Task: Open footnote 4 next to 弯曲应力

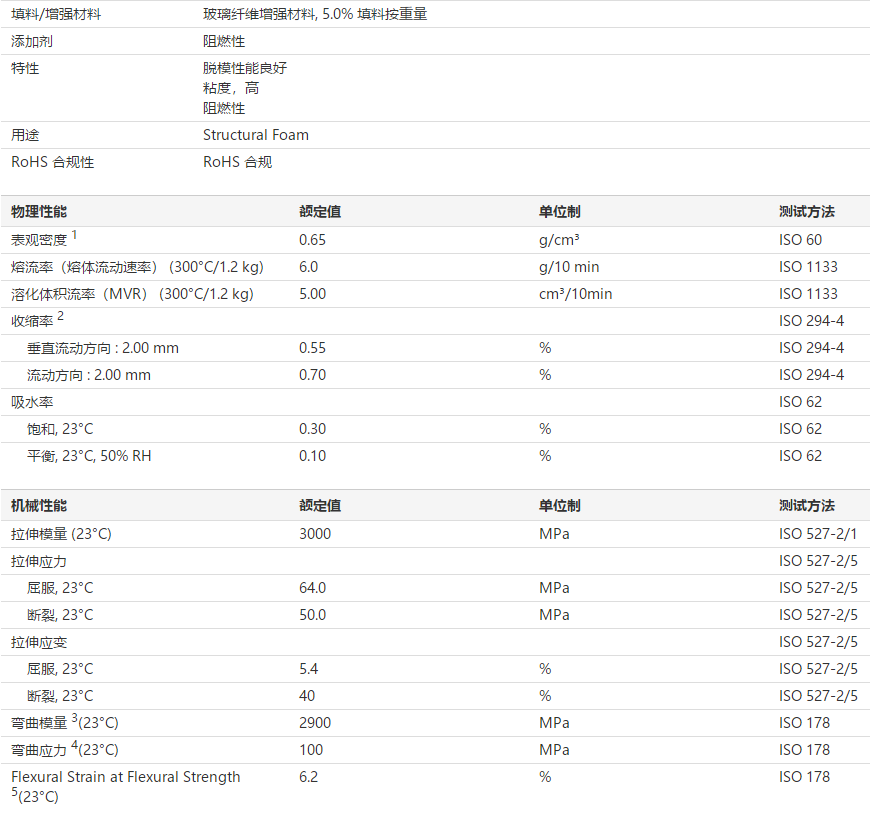Action: pos(74,745)
